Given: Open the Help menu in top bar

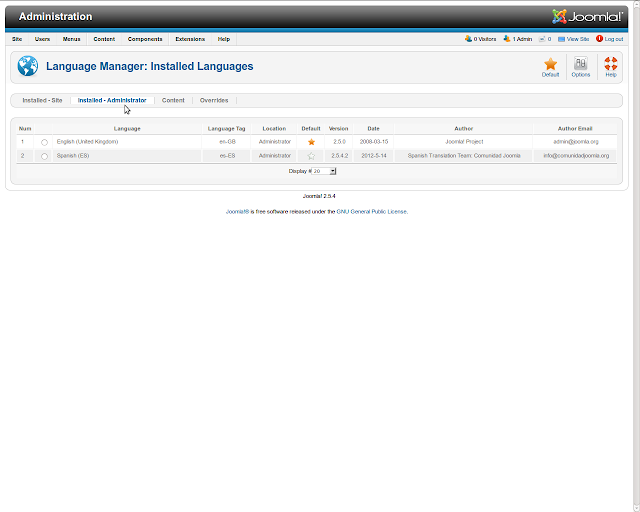Looking at the screenshot, I should click(224, 39).
